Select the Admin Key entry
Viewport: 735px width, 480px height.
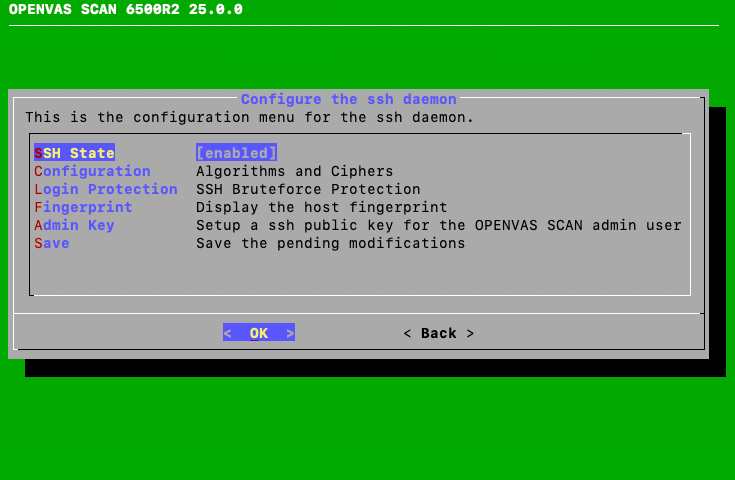pyautogui.click(x=74, y=225)
